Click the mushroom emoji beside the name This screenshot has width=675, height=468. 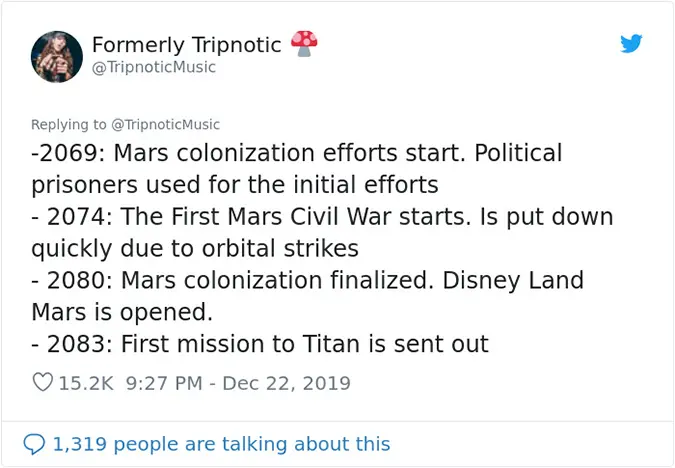tap(303, 43)
